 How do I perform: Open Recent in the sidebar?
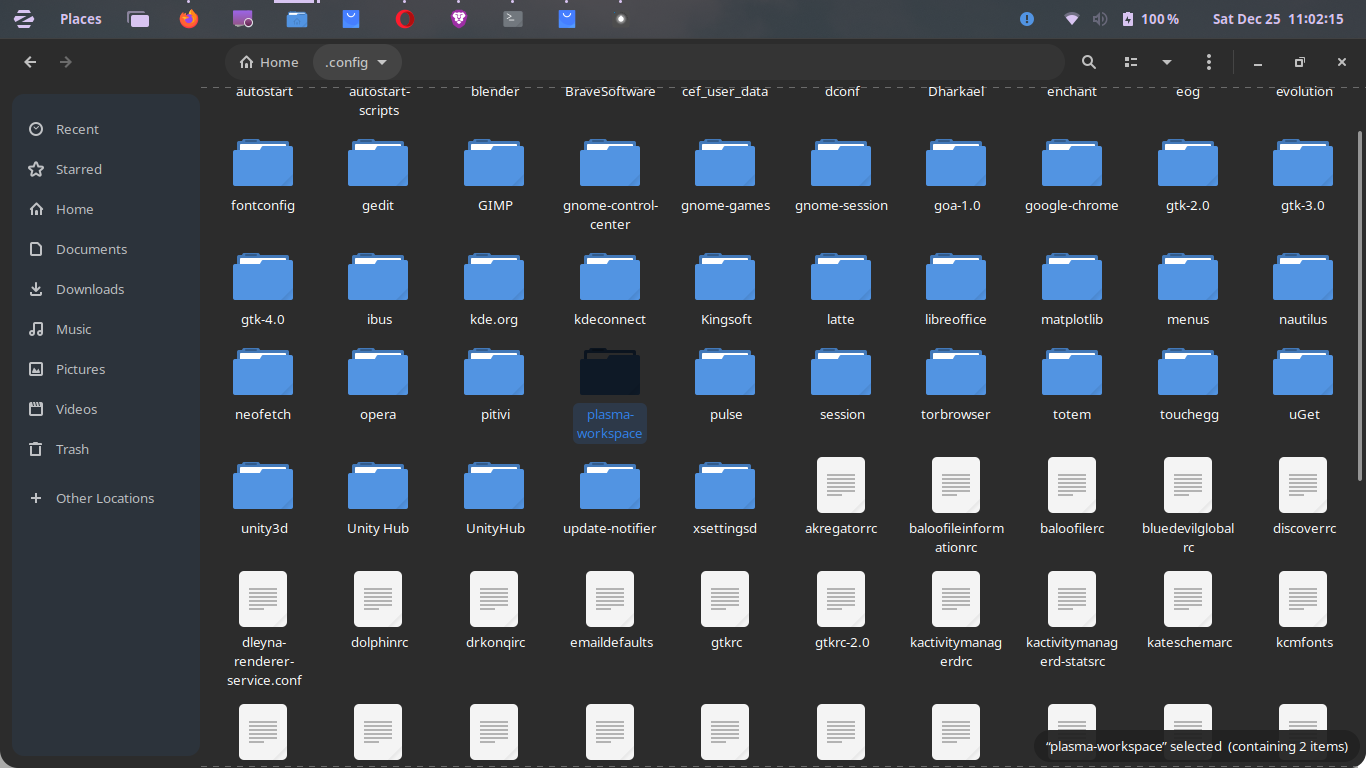pos(77,129)
